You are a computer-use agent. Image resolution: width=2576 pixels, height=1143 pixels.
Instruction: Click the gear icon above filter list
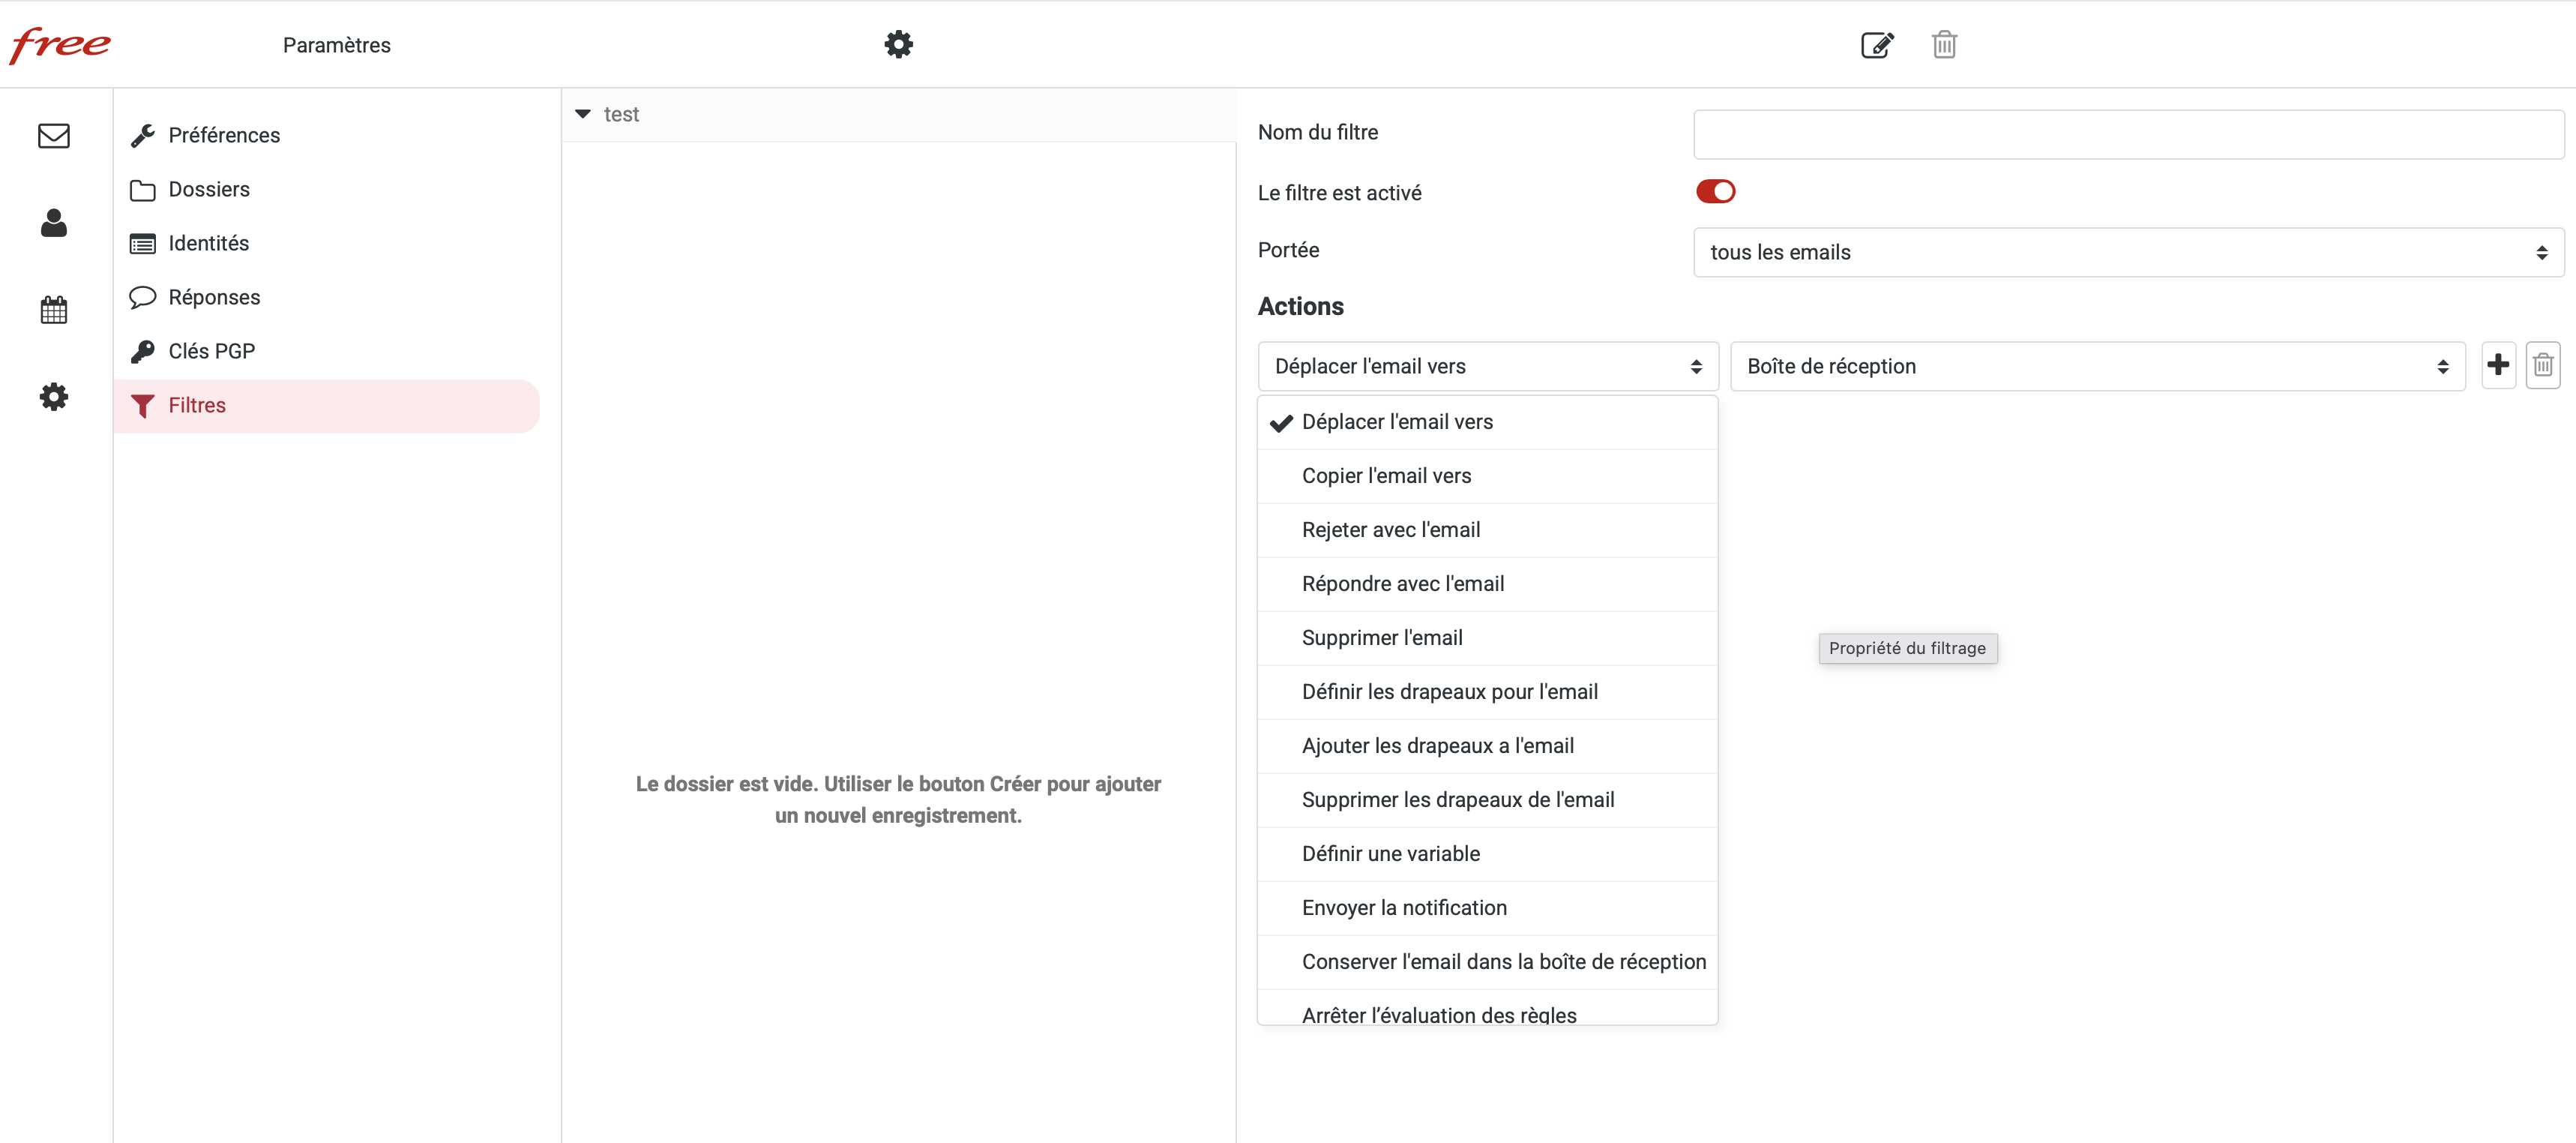(x=898, y=45)
